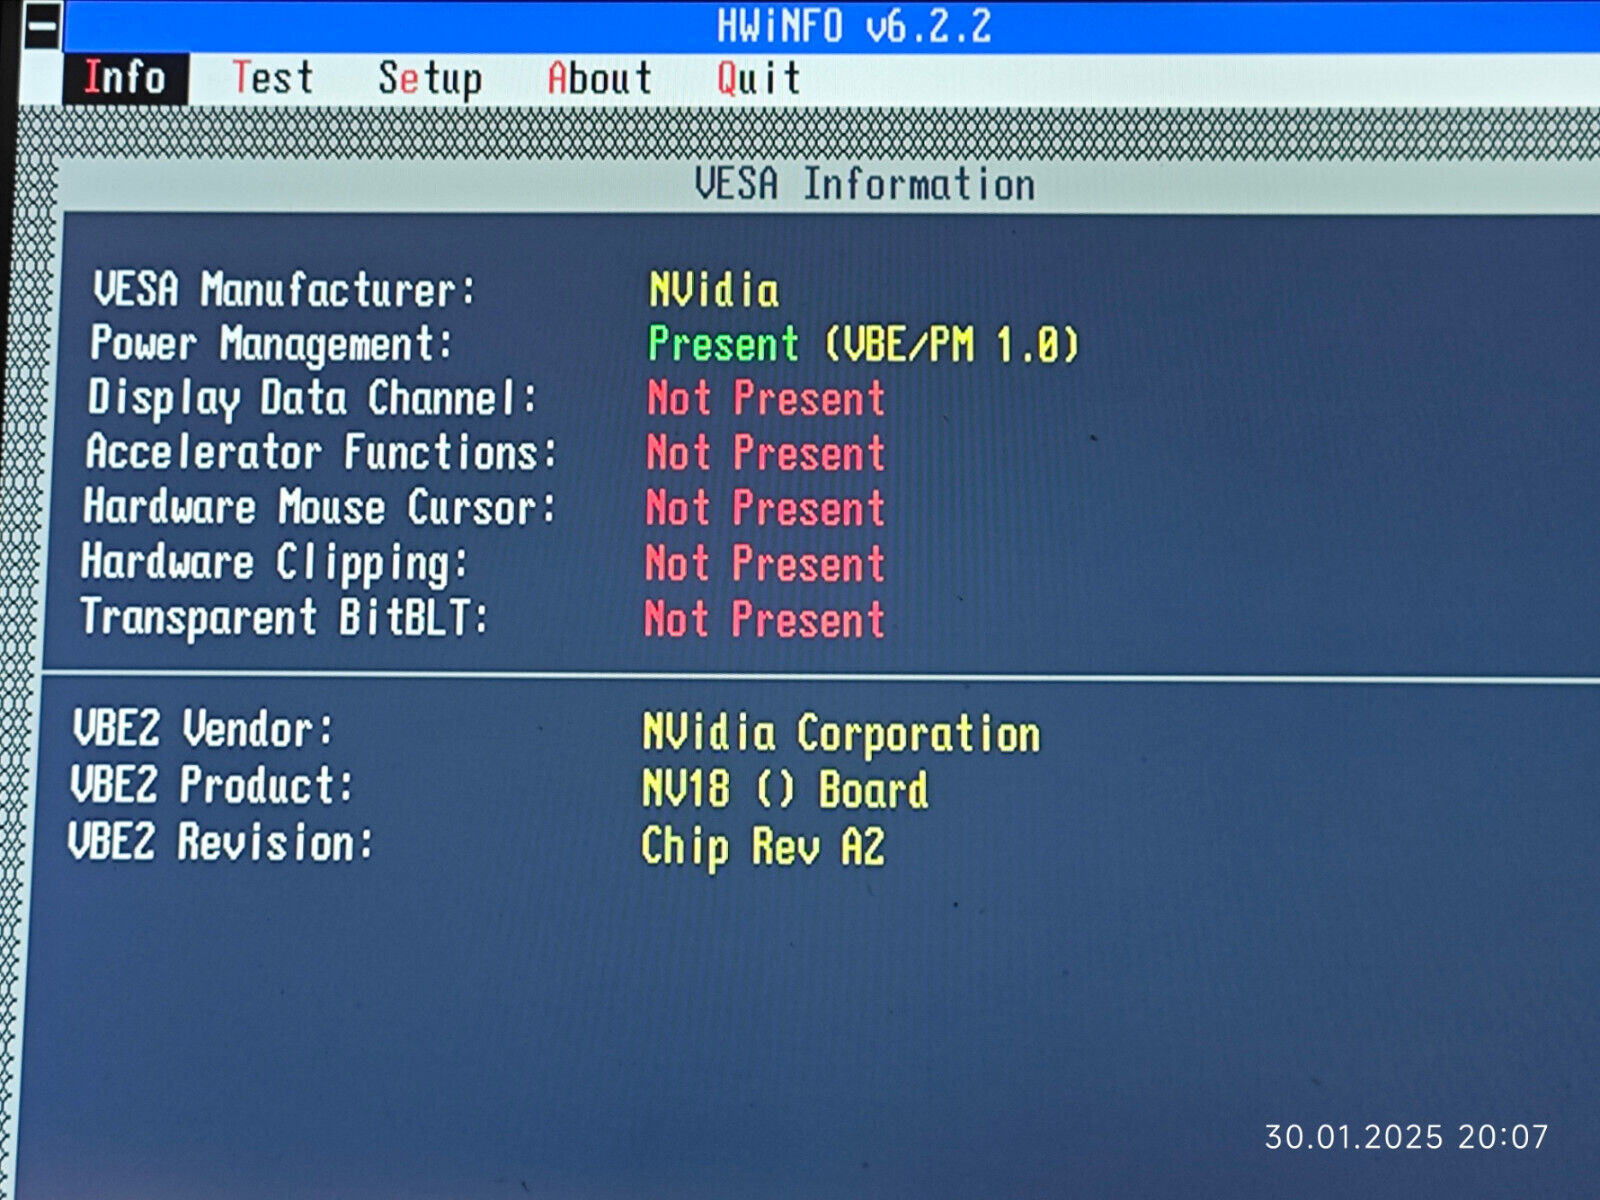
Task: Click the NV18 () Board product value
Action: pyautogui.click(x=785, y=789)
